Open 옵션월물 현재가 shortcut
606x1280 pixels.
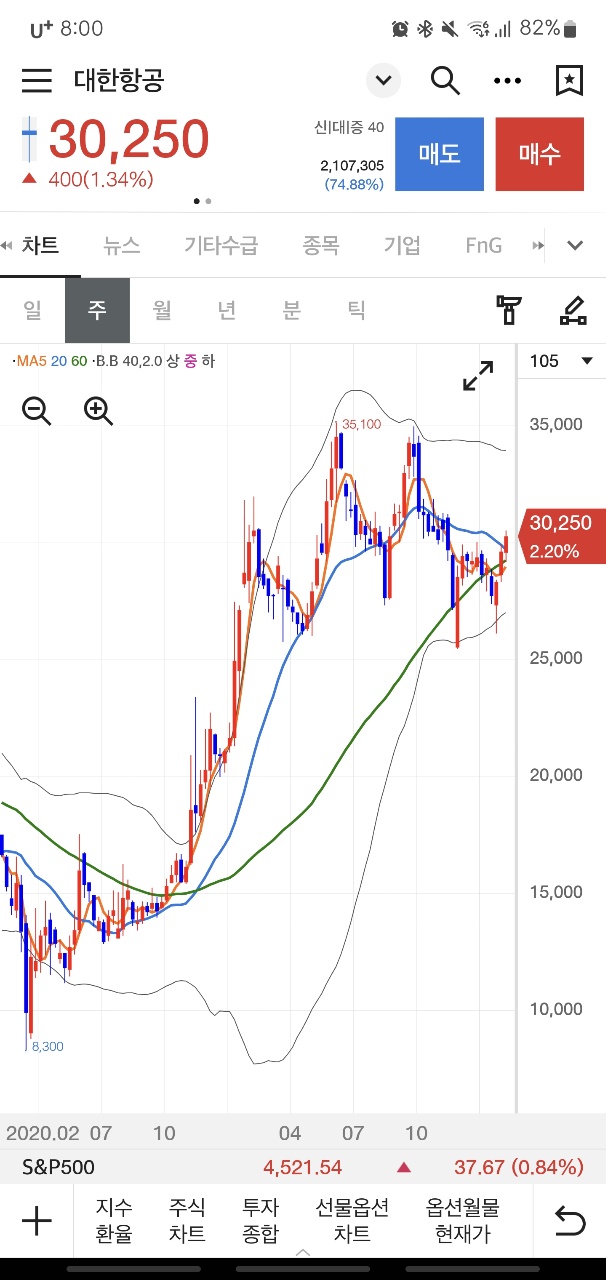[x=462, y=1221]
